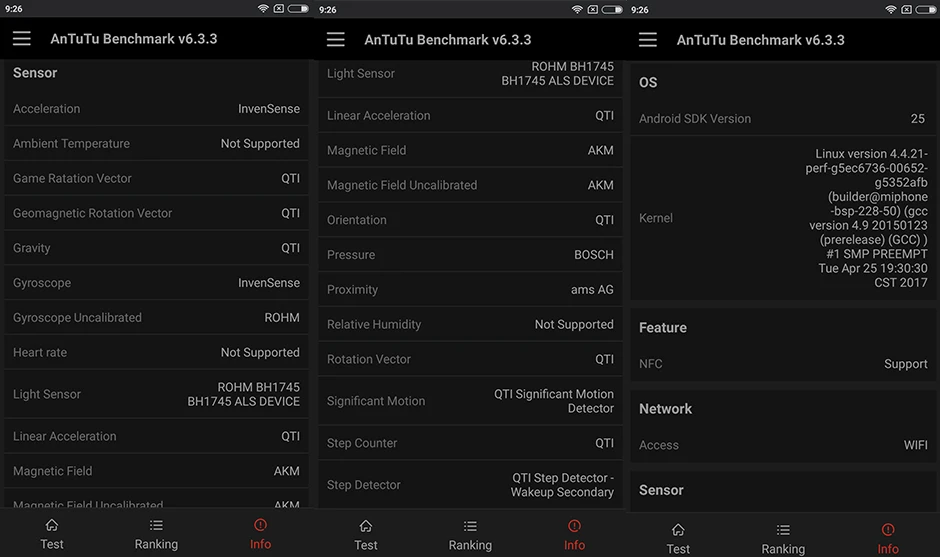Tap Test home icon in left screen
This screenshot has height=557, width=940.
52,525
